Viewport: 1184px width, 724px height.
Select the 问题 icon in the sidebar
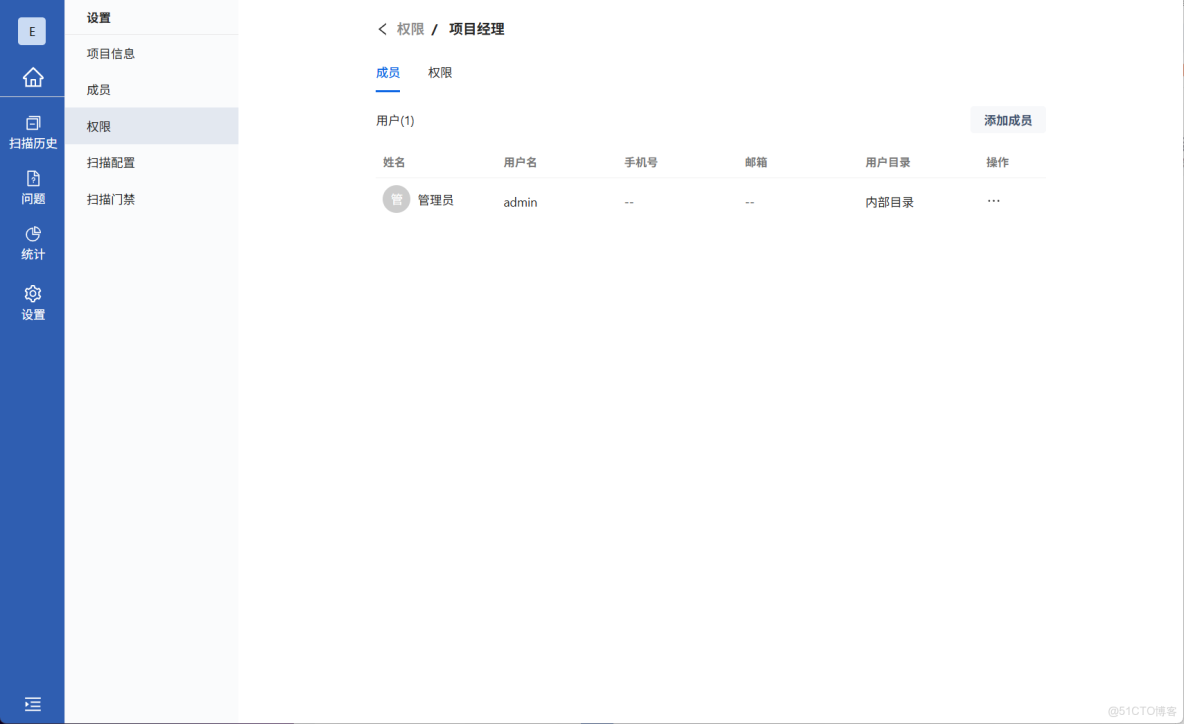click(32, 190)
